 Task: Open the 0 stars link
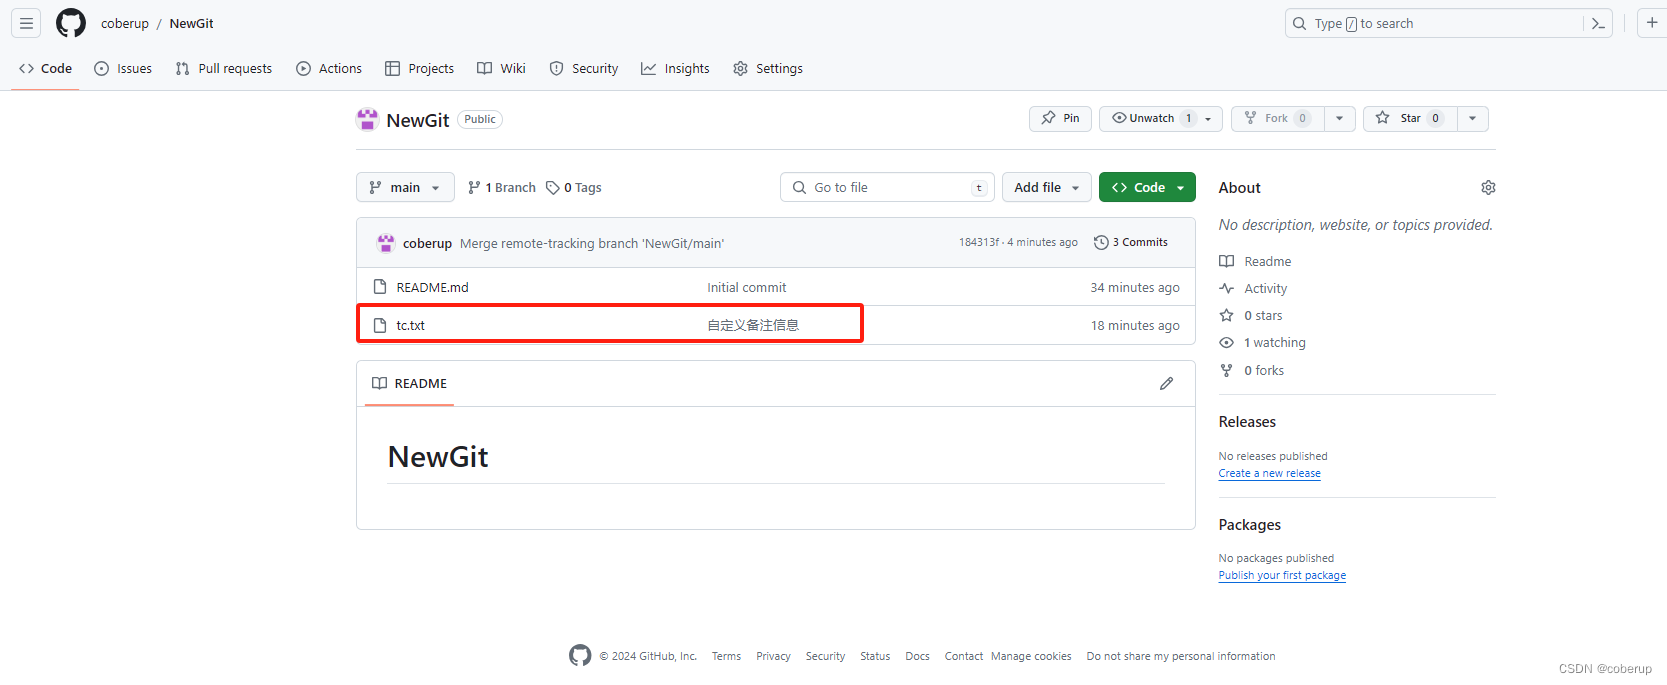[1250, 316]
